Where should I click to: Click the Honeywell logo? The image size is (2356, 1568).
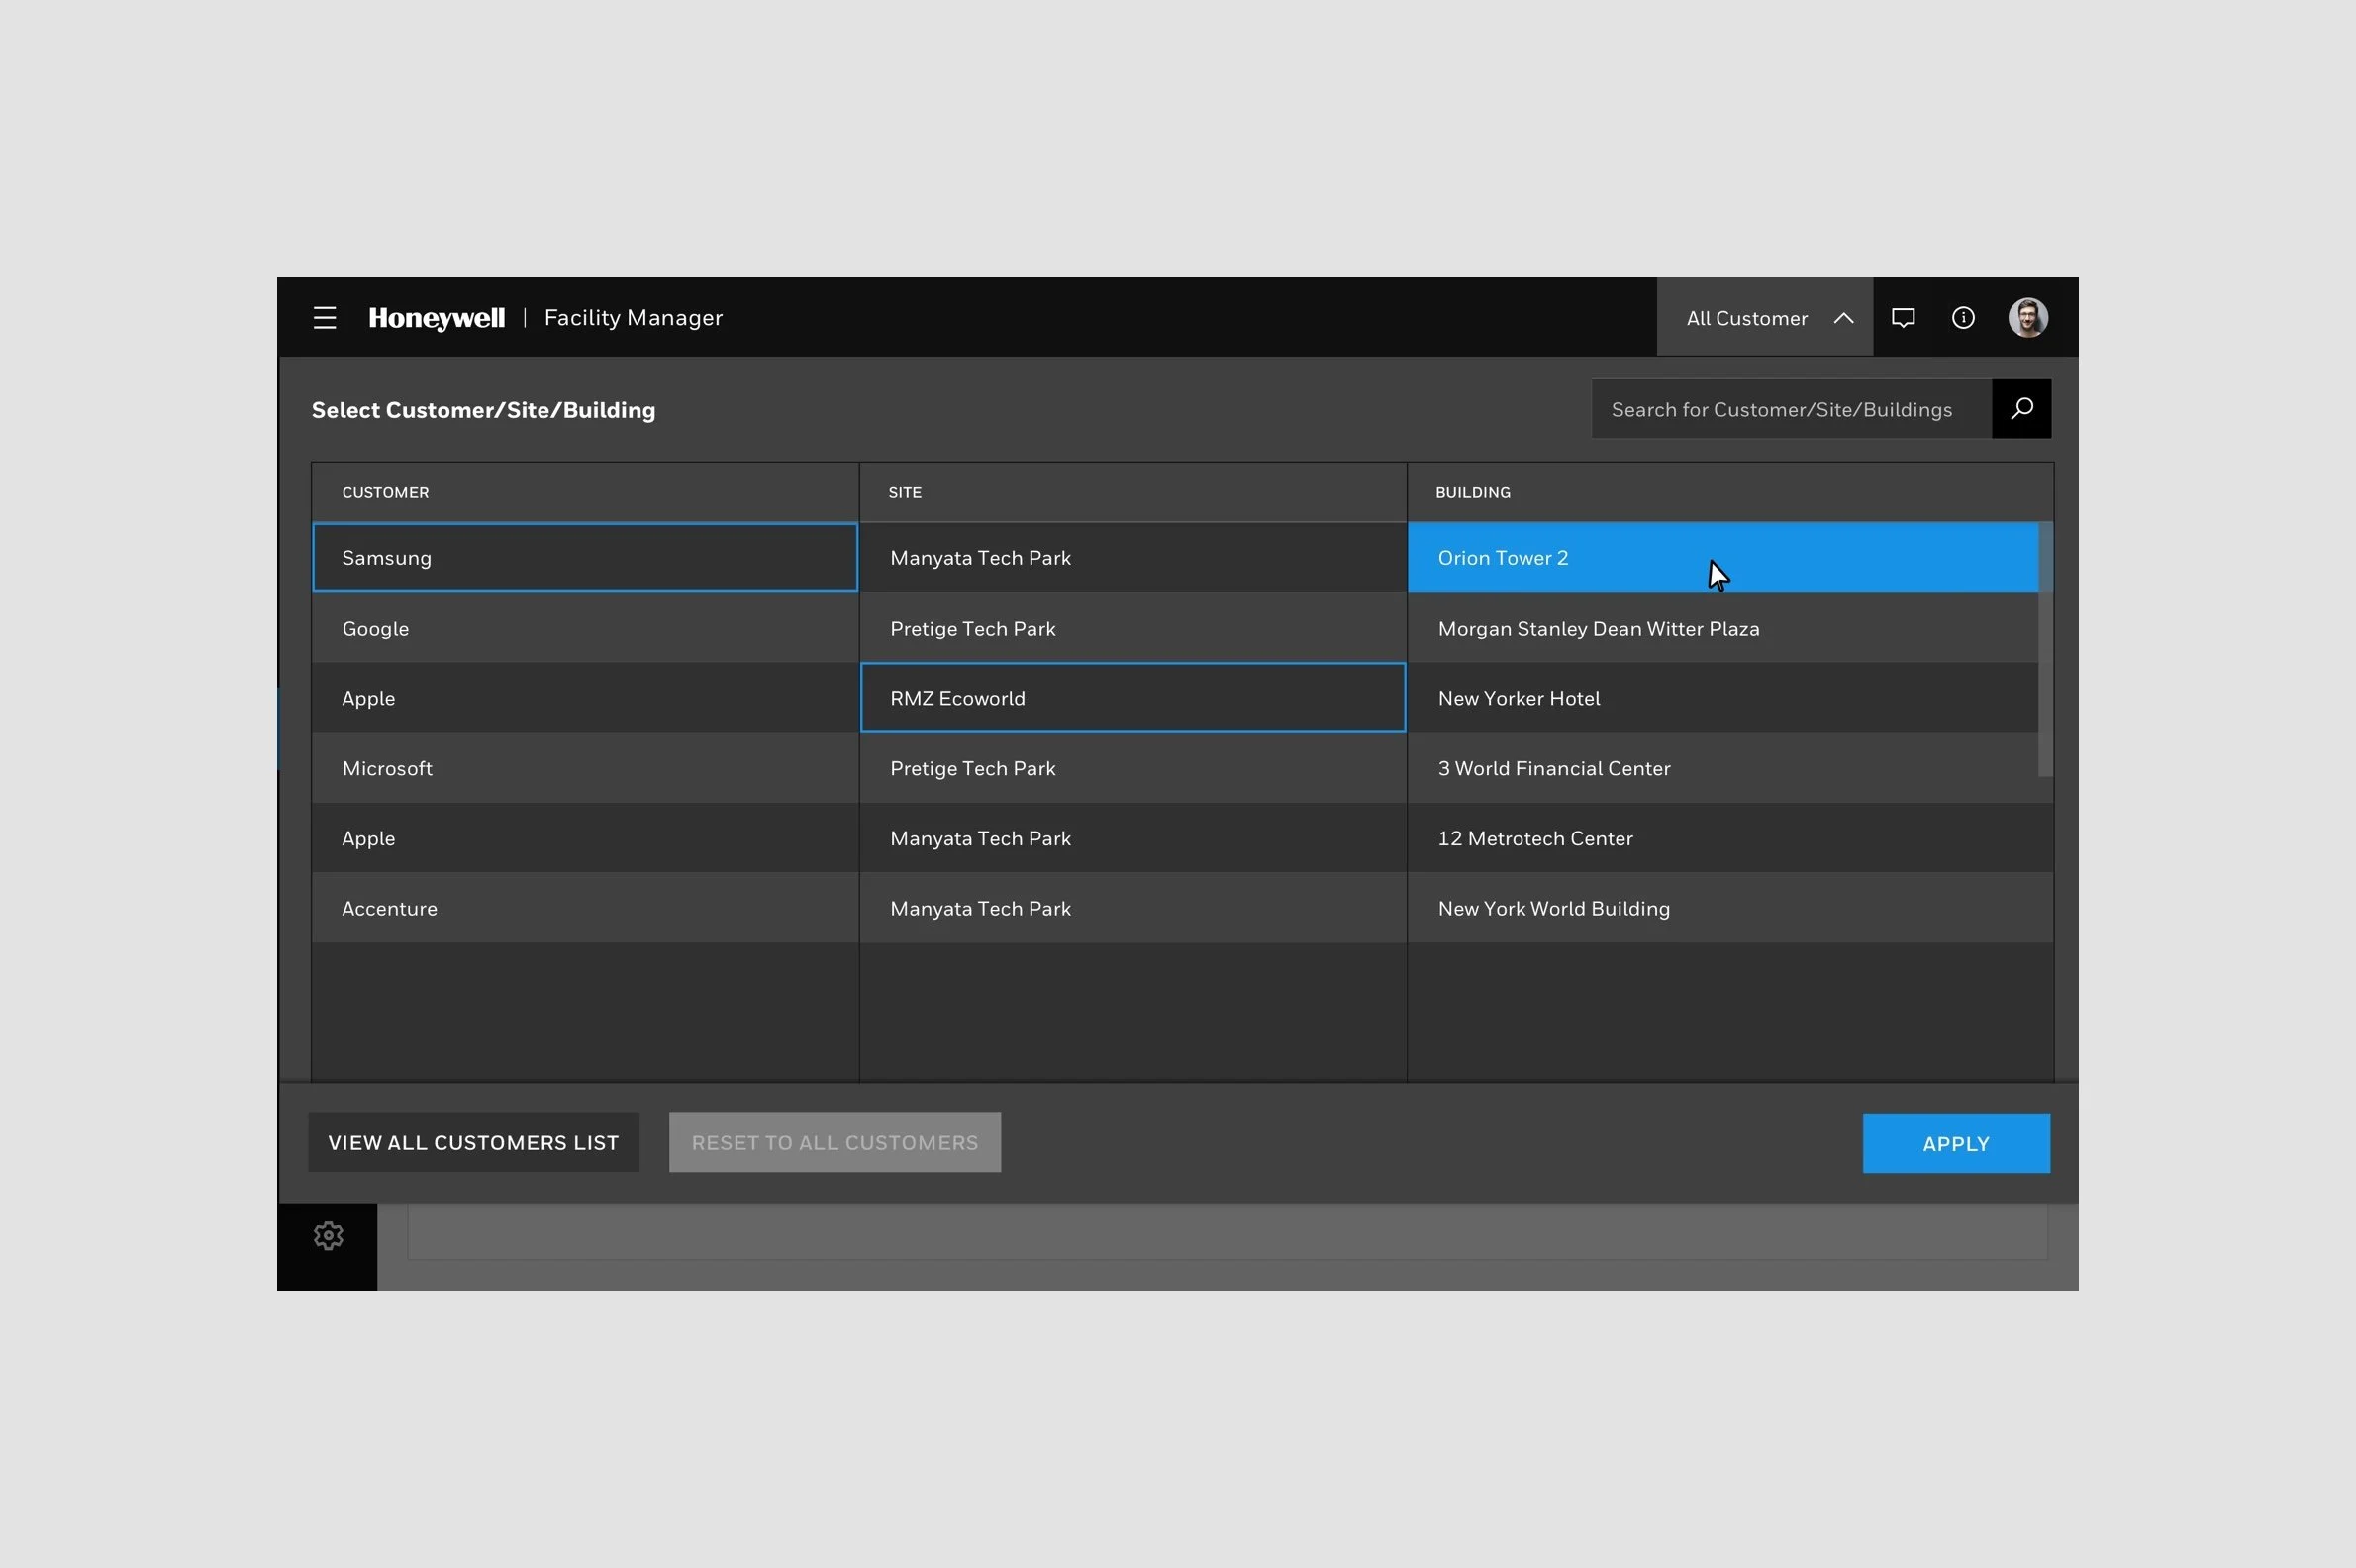436,318
